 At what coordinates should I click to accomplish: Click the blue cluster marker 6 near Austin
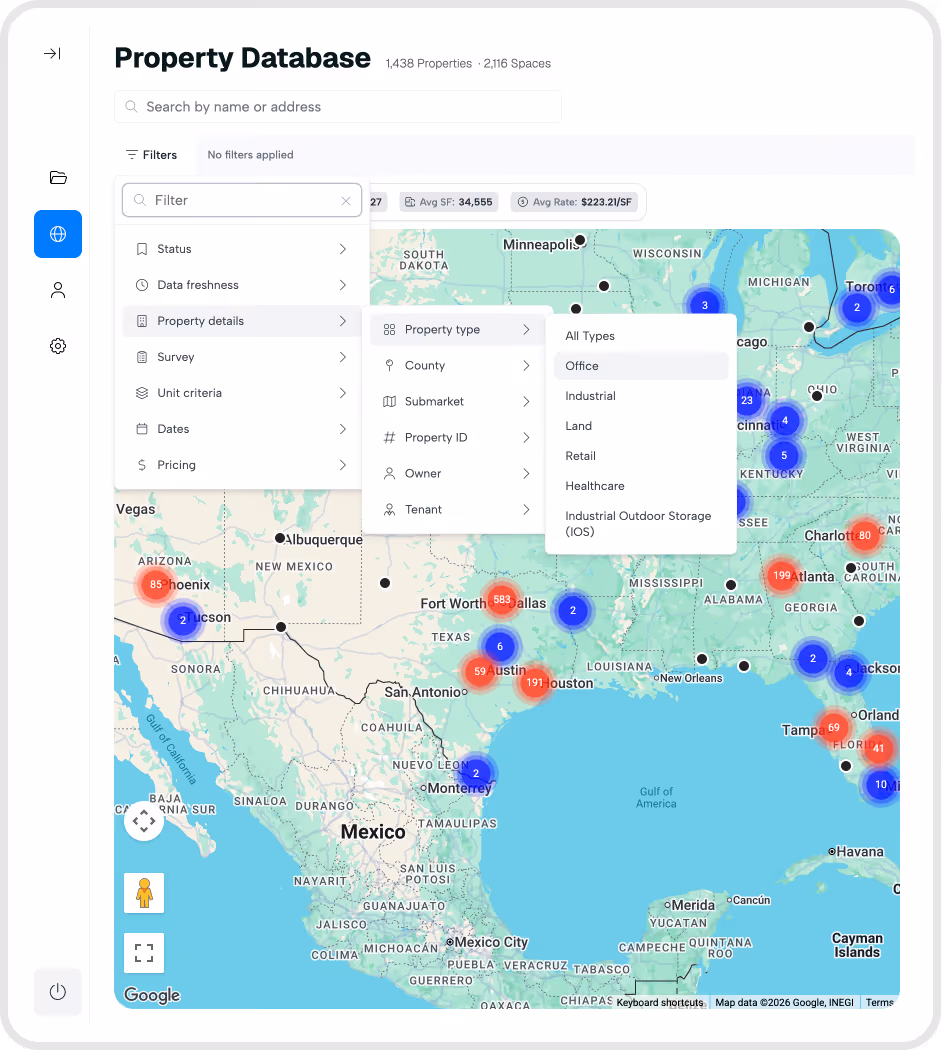tap(500, 646)
